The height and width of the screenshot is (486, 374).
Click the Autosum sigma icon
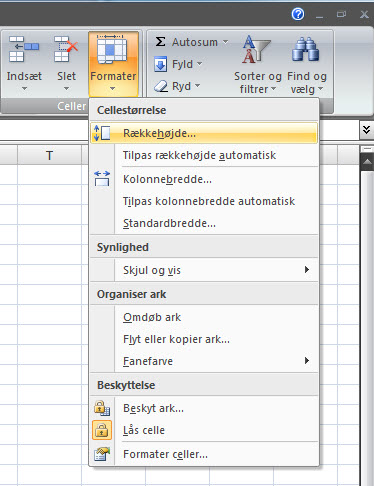click(x=160, y=42)
